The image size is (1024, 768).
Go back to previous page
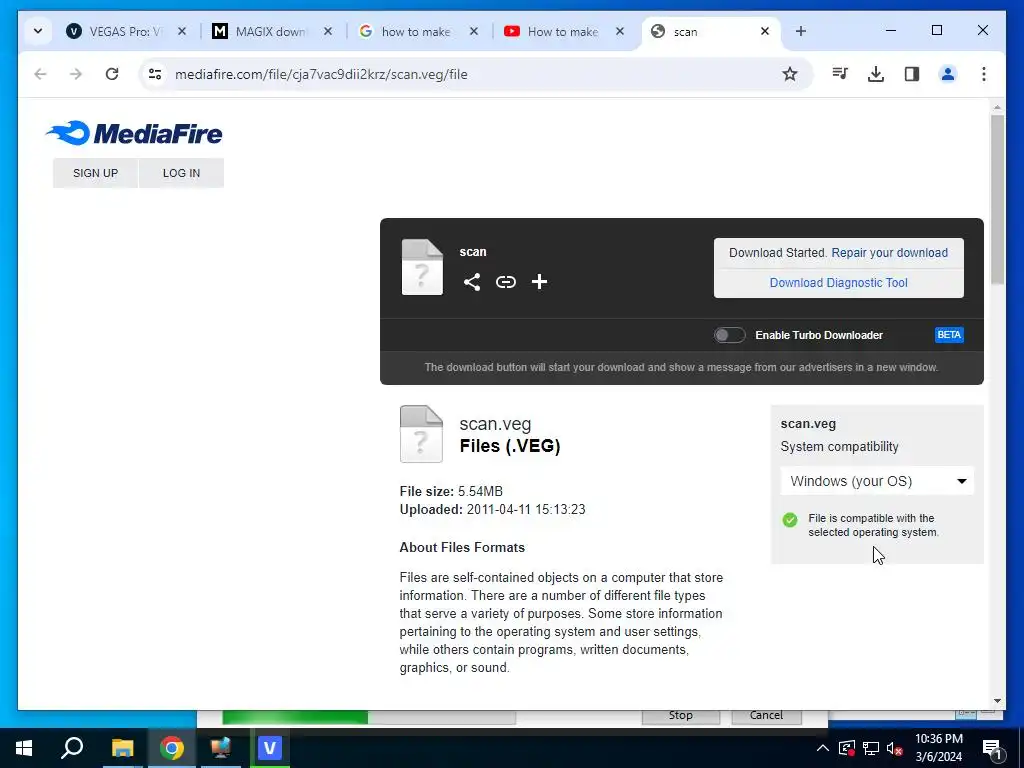[40, 74]
